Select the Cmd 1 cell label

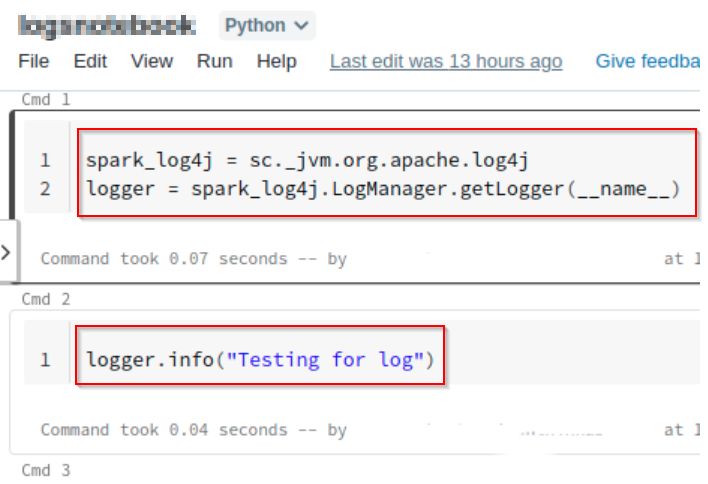(46, 100)
